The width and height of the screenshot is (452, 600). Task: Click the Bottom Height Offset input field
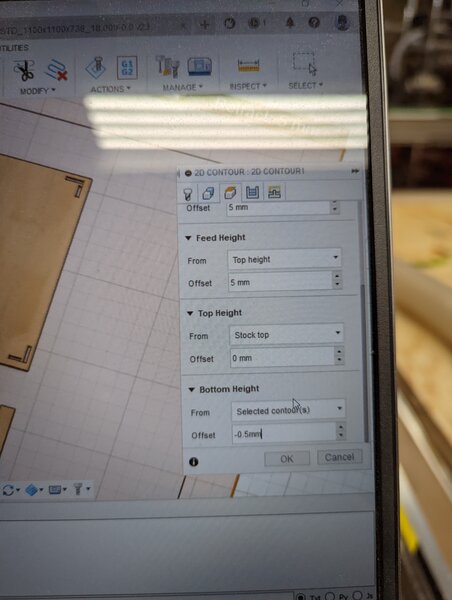click(x=284, y=434)
